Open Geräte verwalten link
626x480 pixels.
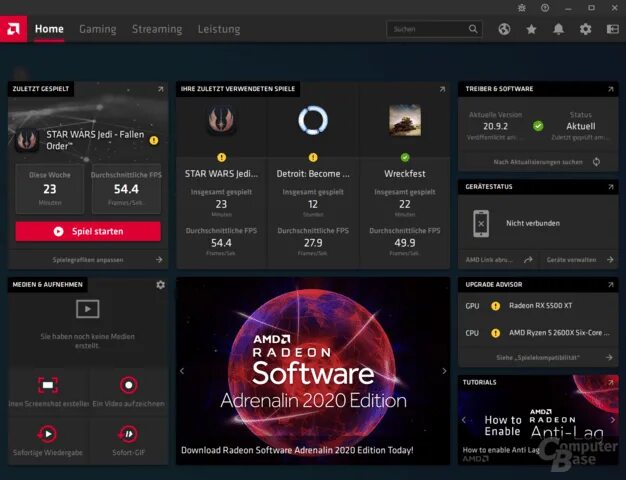point(579,260)
